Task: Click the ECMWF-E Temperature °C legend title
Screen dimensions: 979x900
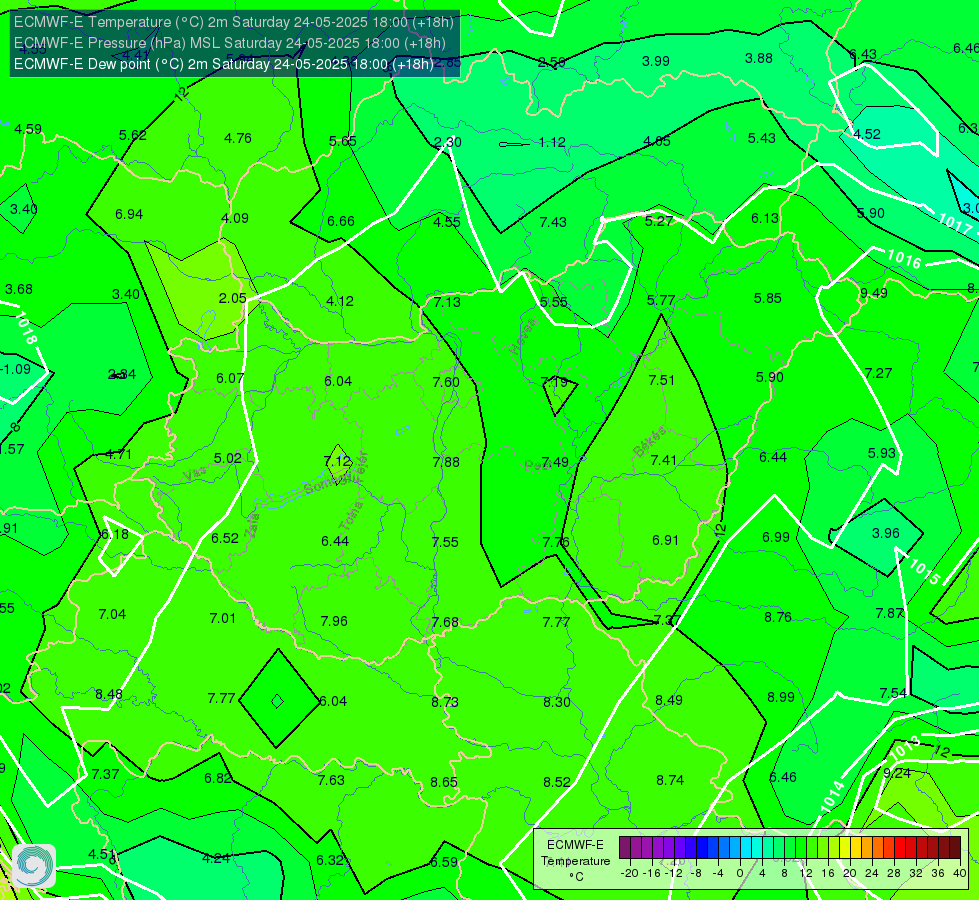Action: pos(575,861)
